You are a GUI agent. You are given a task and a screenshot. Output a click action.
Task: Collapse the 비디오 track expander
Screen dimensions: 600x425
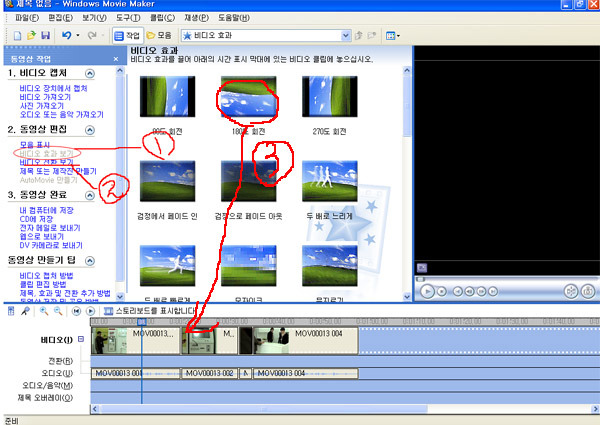click(81, 339)
